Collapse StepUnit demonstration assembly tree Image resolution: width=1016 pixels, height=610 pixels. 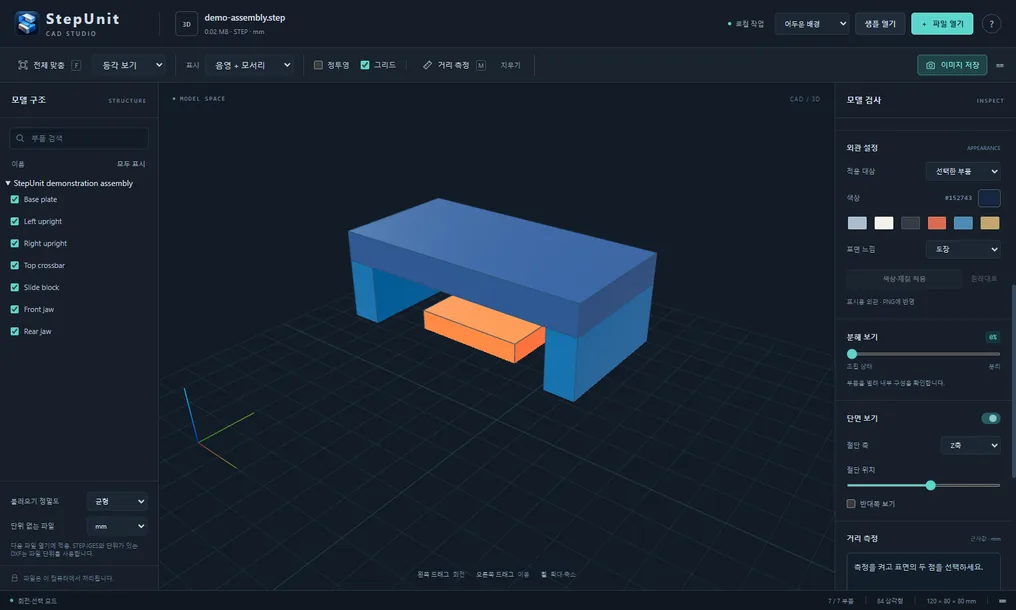[8, 183]
